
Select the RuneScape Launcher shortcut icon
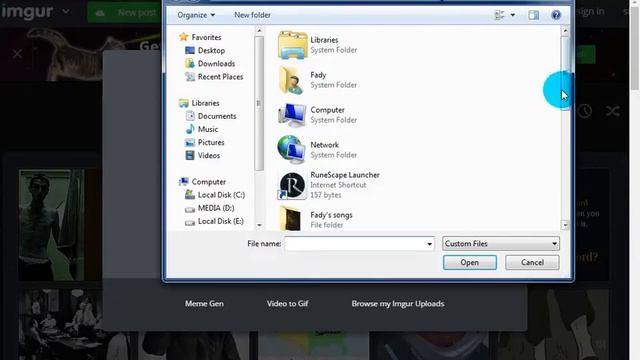[x=291, y=185]
